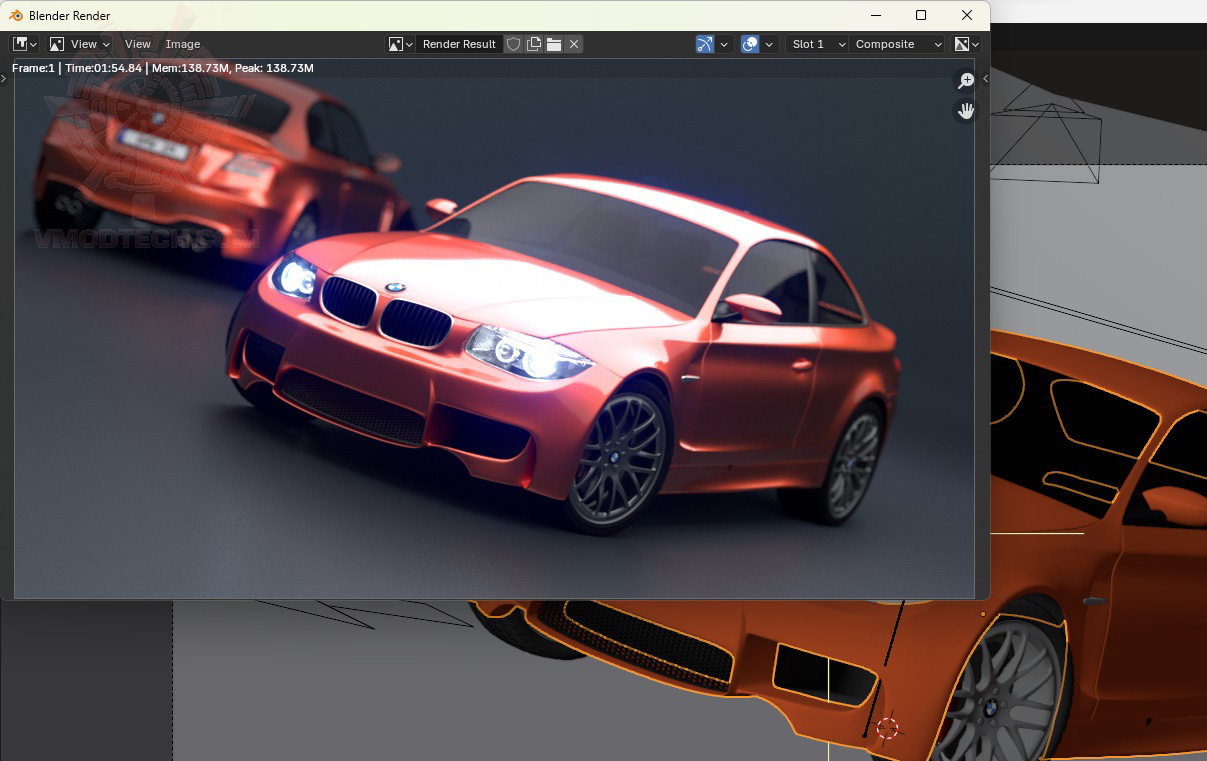
Task: Open the display channels dropdown
Action: point(966,44)
